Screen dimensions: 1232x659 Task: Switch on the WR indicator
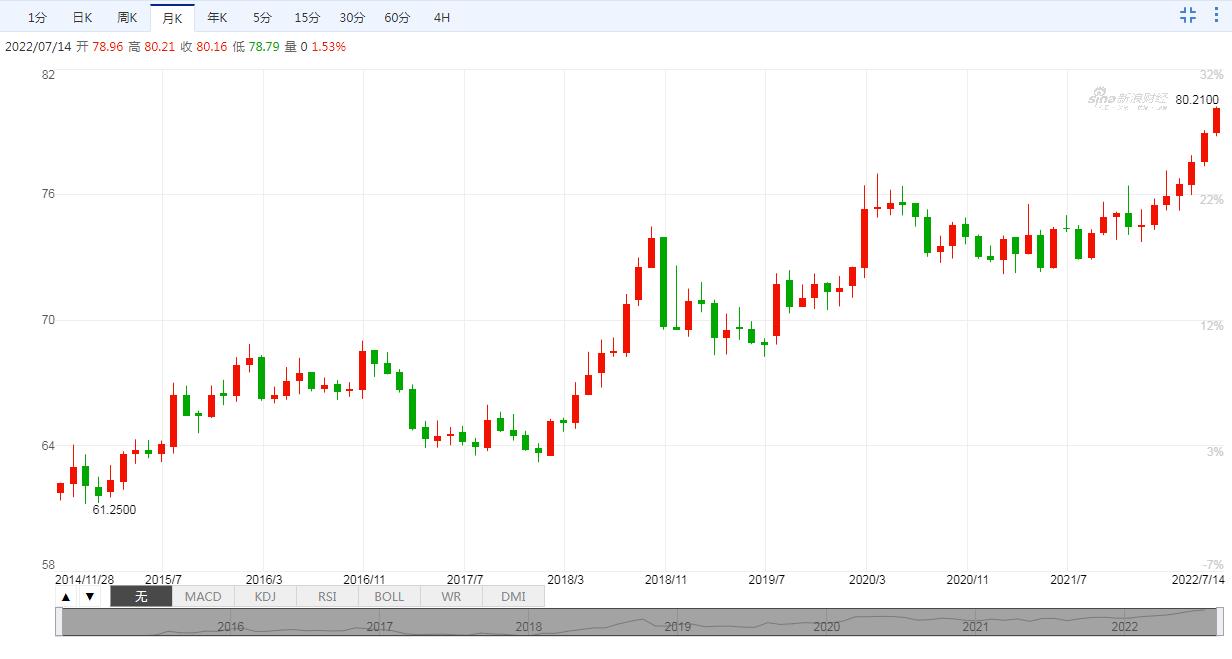(451, 597)
